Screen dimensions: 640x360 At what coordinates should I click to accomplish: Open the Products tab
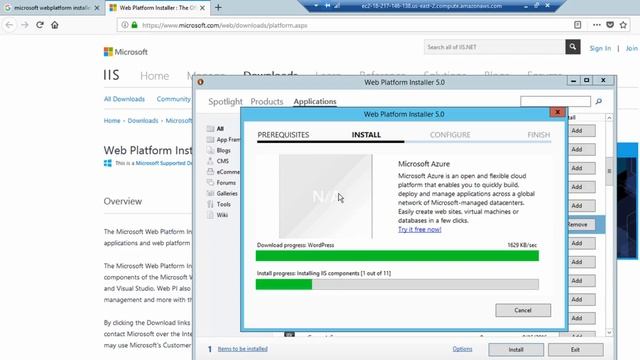267,102
